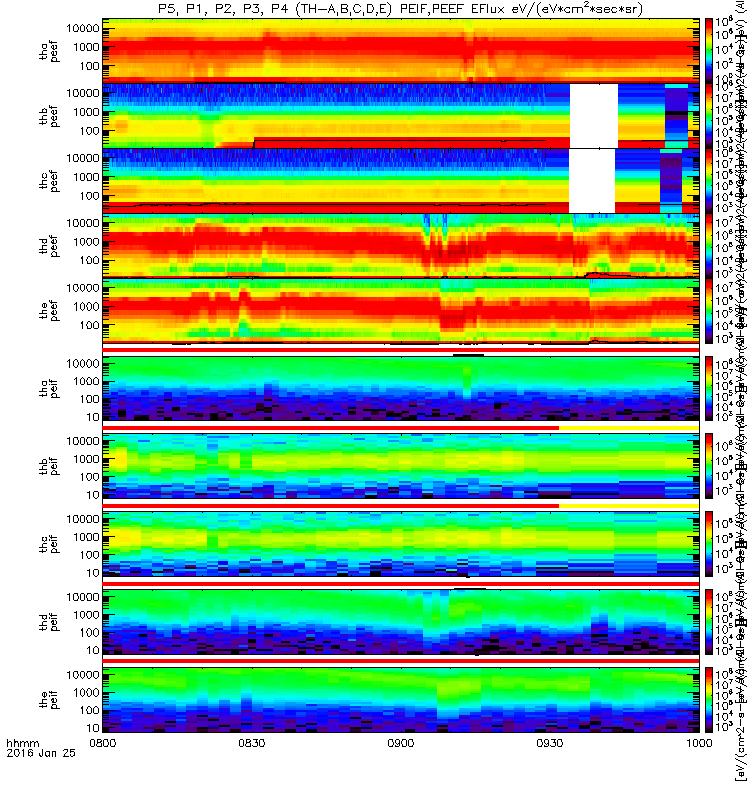This screenshot has height=800, width=750.
Task: Click the yellow segment of the bar under tha peif
Action: click(629, 428)
